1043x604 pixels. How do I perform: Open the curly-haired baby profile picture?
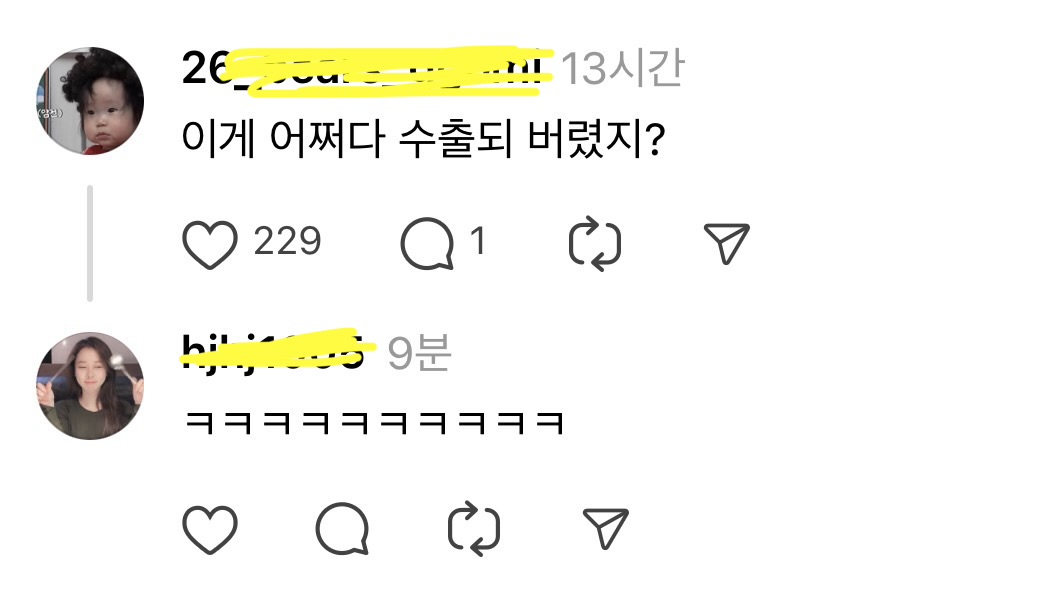pyautogui.click(x=90, y=100)
